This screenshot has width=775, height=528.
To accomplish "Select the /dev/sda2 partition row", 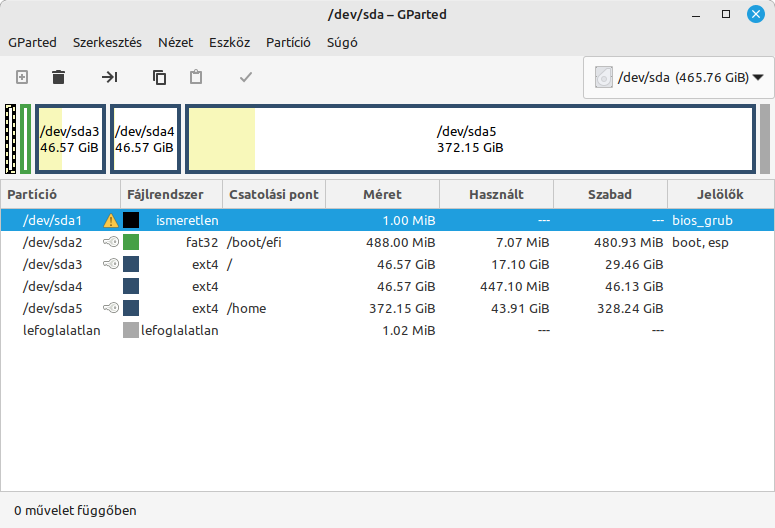I will tap(388, 242).
